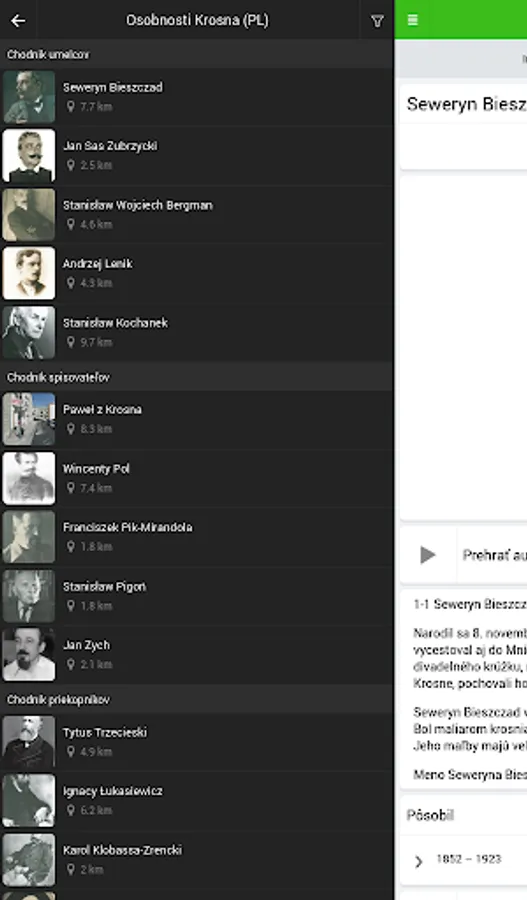Click the Chodník spisovateľov section header
Screen dimensions: 527x900
(197, 377)
